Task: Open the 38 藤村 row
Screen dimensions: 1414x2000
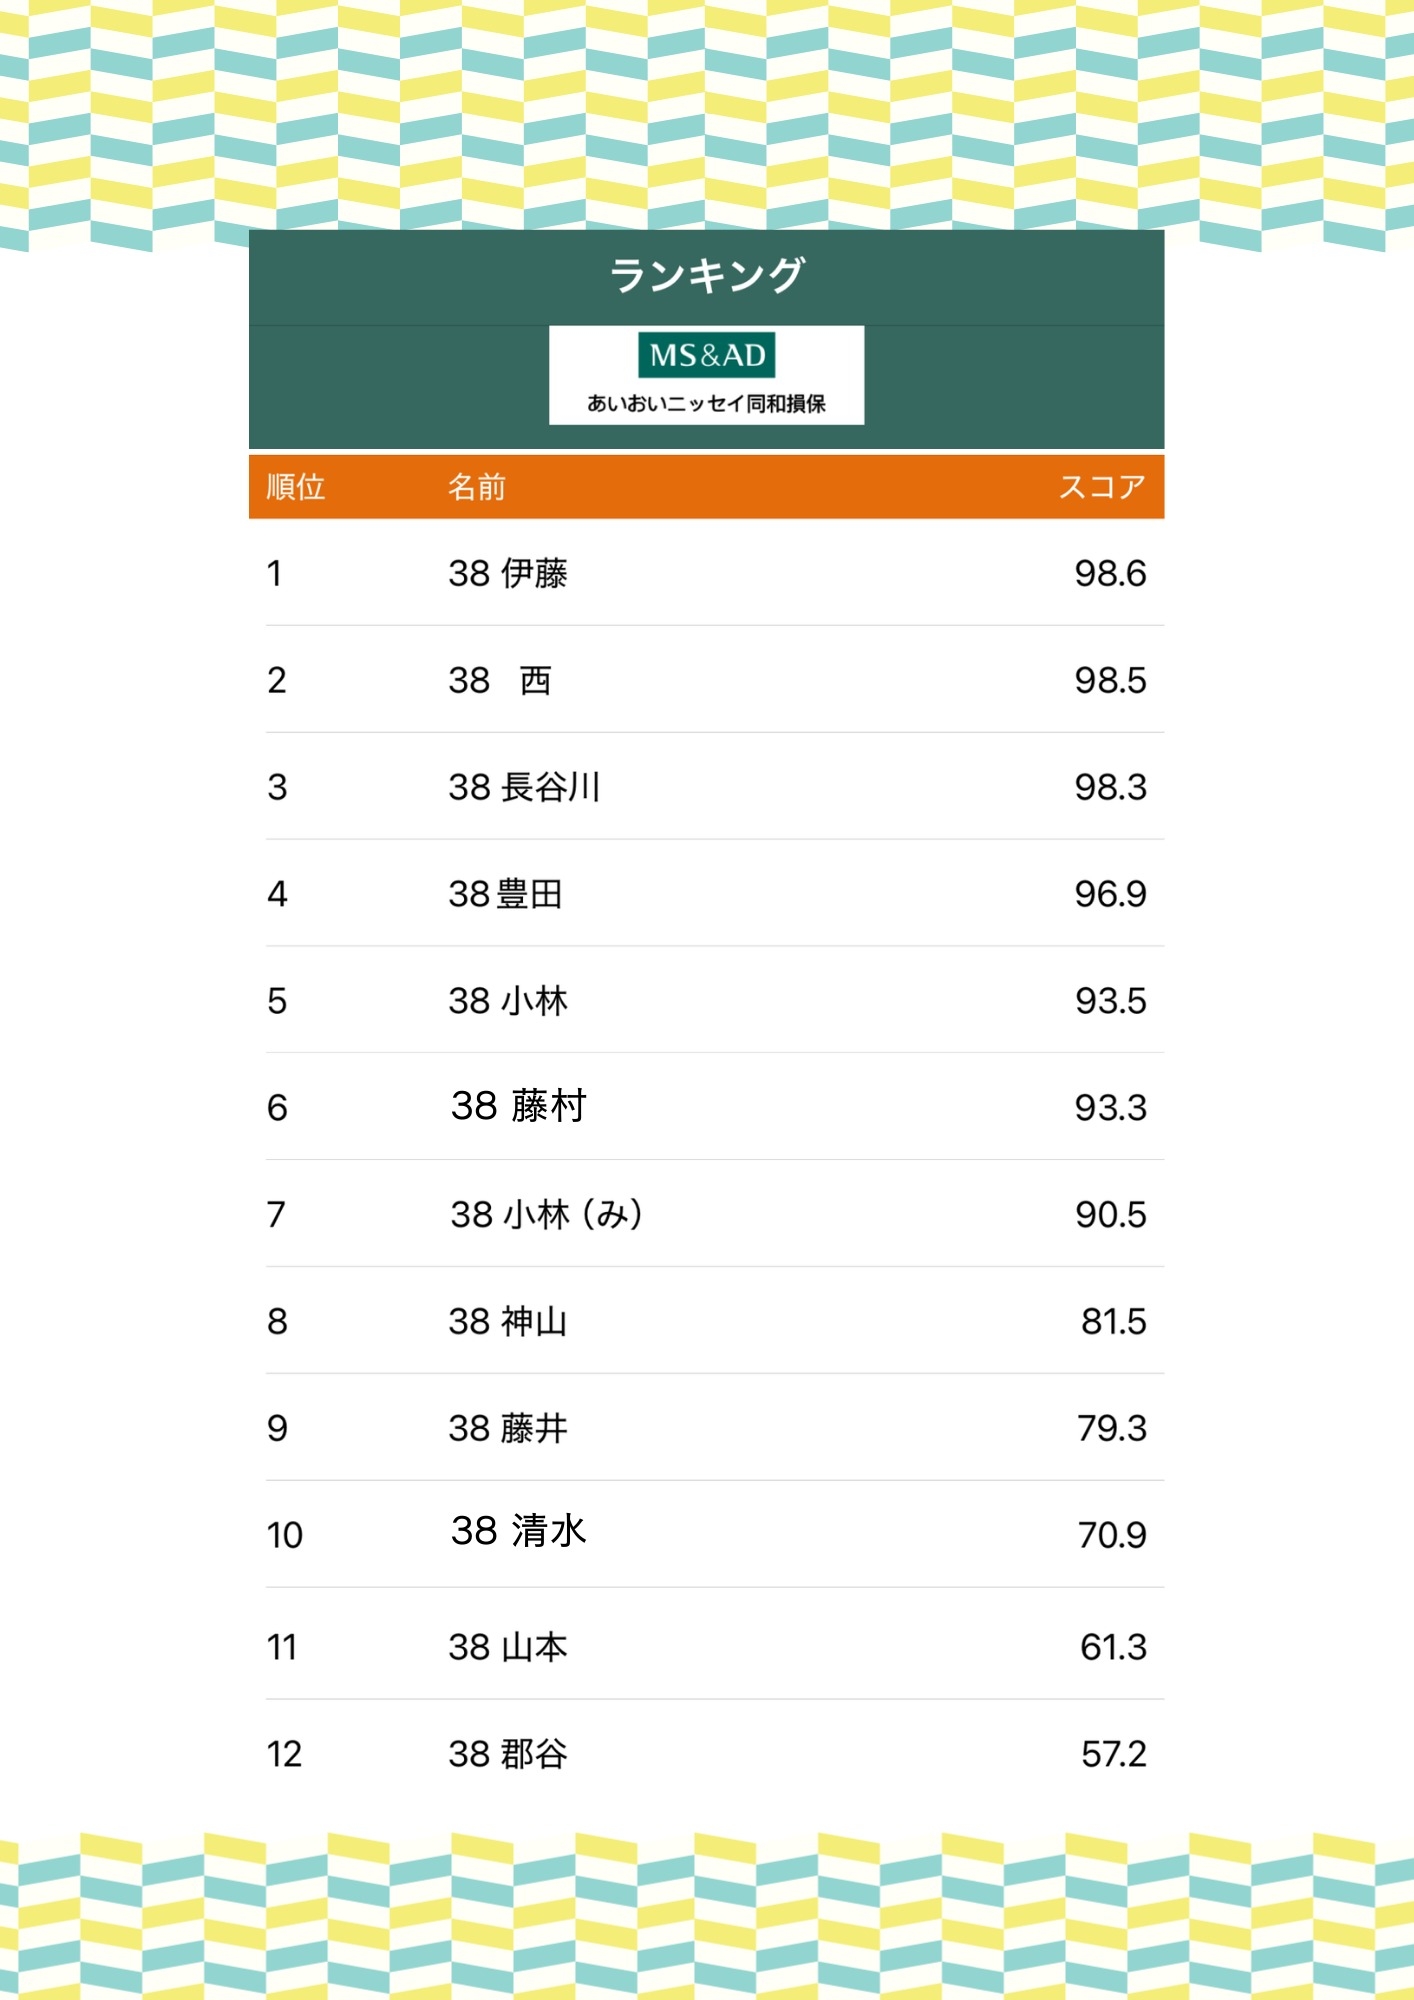Action: [x=706, y=1107]
